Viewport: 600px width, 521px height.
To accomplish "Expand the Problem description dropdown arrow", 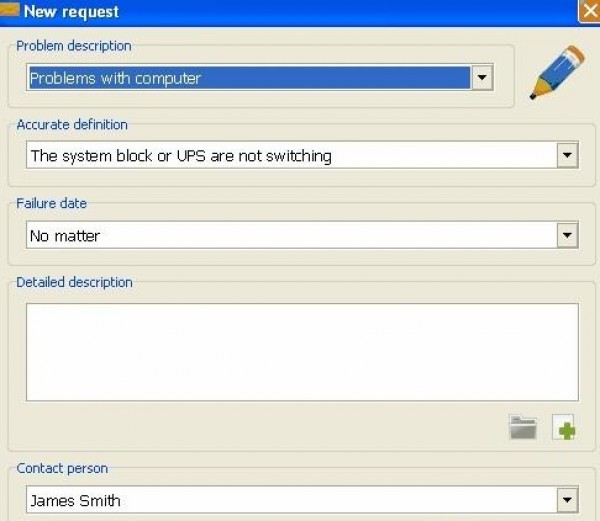I will pos(482,77).
